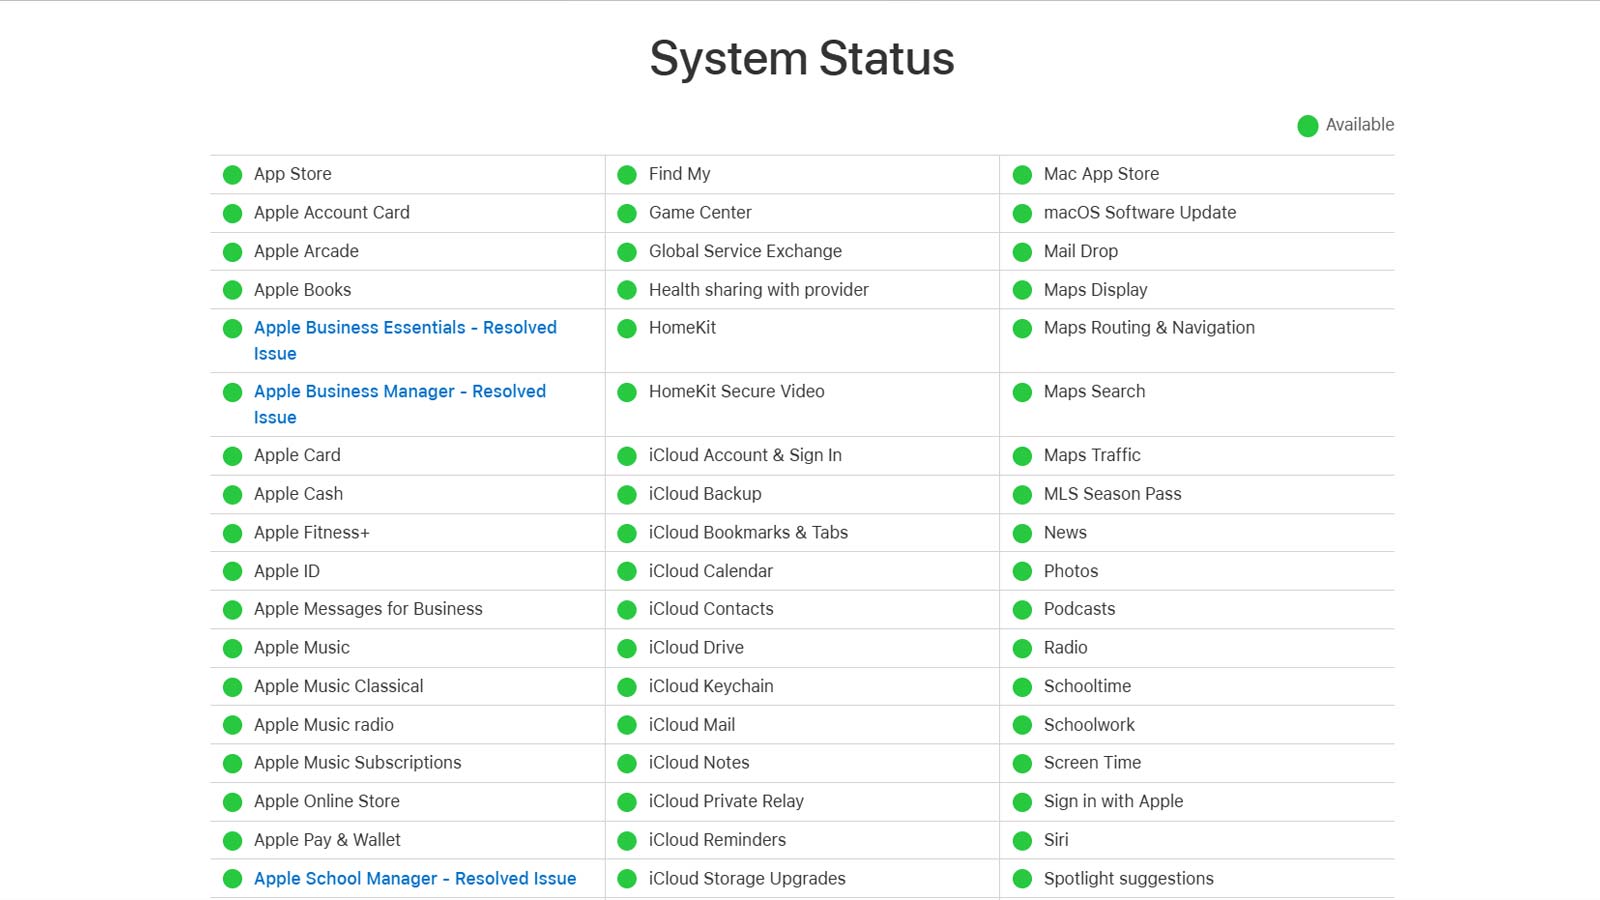Click green dot beside Find My
1600x900 pixels.
[627, 175]
